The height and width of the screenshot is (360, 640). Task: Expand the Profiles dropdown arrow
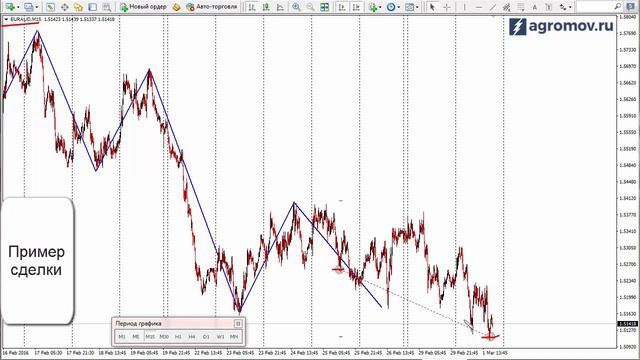coord(37,7)
